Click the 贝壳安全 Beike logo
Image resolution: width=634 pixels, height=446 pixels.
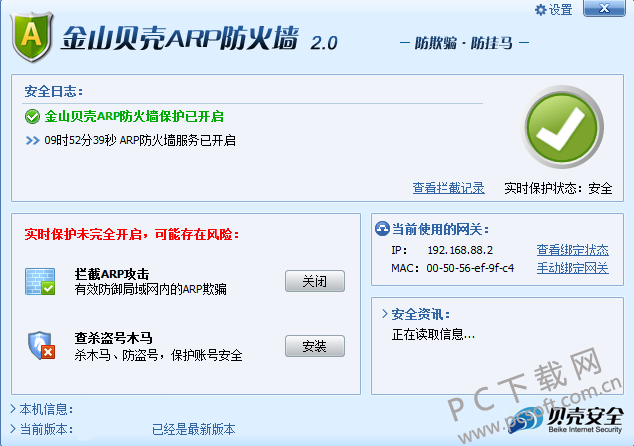click(x=565, y=420)
